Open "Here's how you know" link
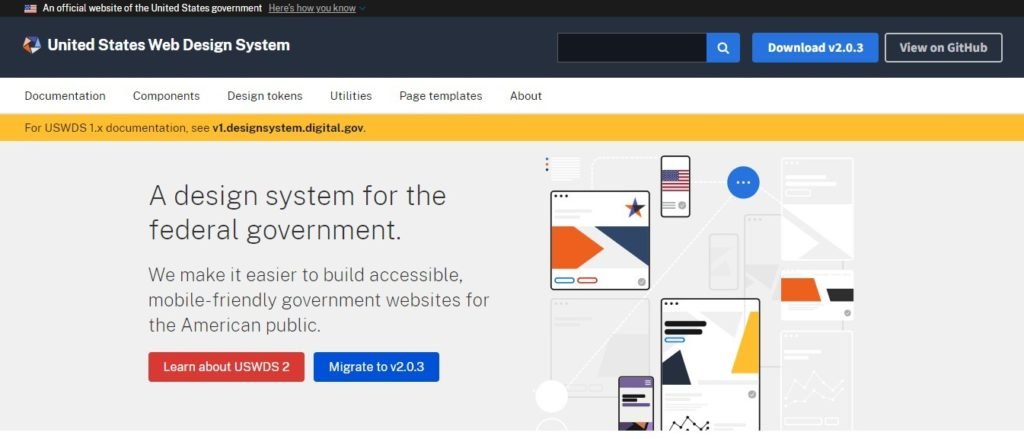1024x439 pixels. tap(312, 8)
